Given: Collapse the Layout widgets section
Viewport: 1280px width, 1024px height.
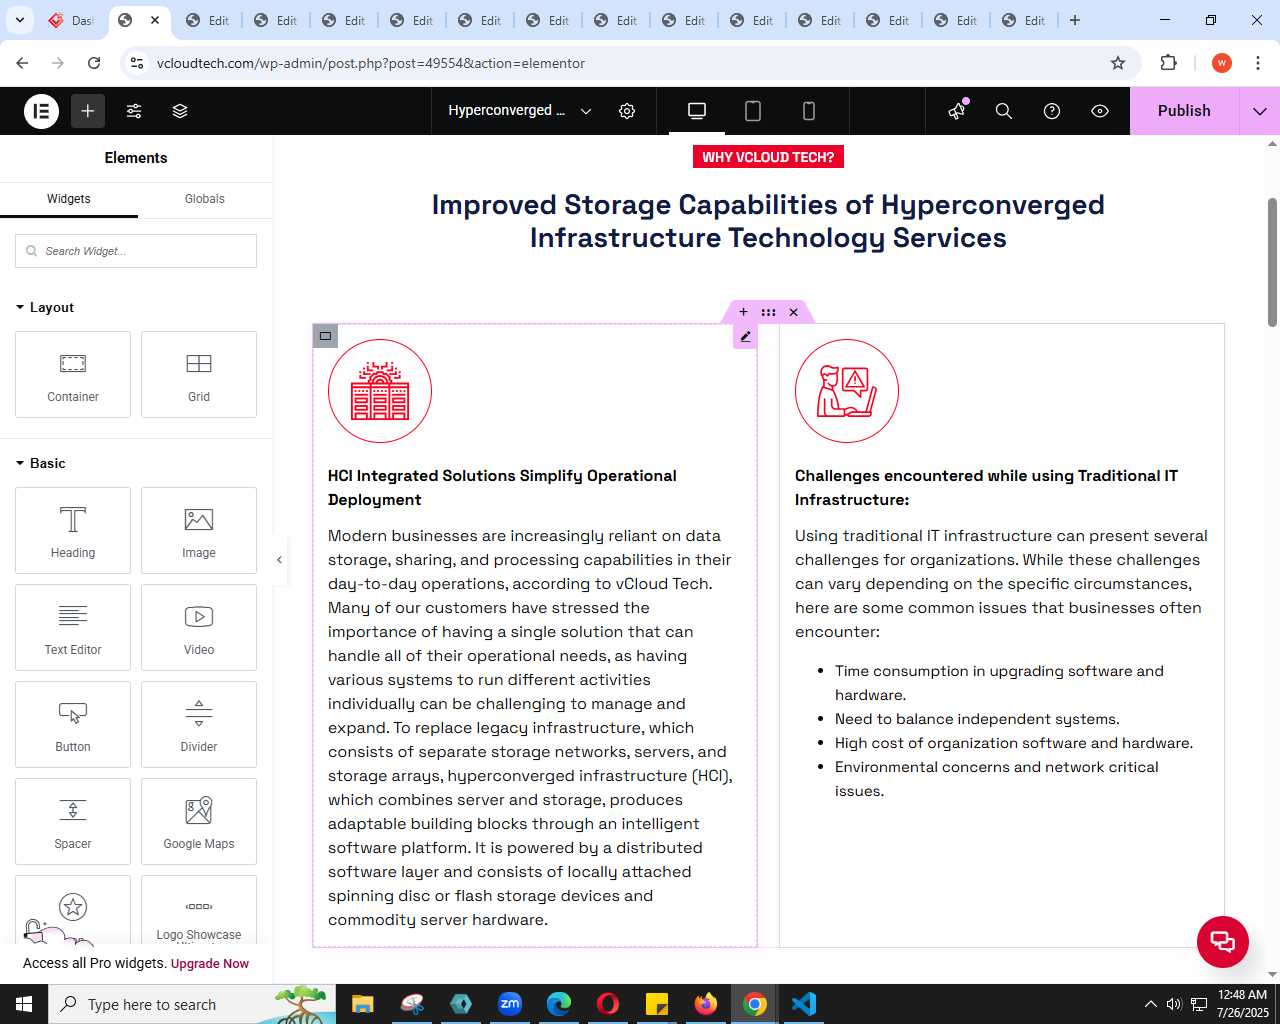Looking at the screenshot, I should click(45, 307).
